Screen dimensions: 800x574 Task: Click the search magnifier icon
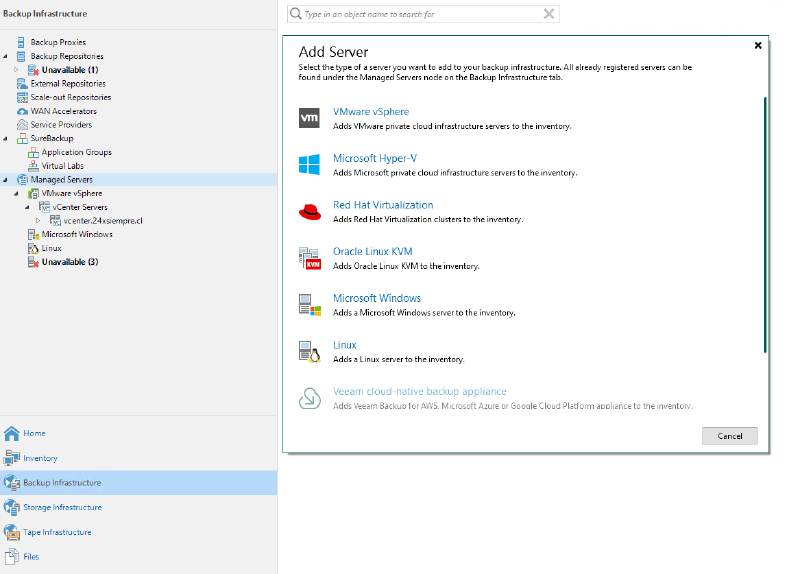pos(296,14)
